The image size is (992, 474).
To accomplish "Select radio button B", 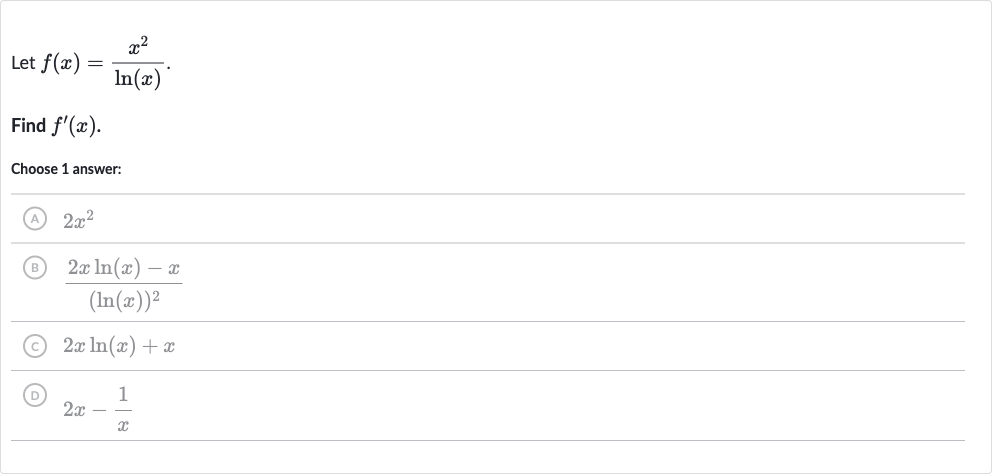I will click(x=35, y=268).
